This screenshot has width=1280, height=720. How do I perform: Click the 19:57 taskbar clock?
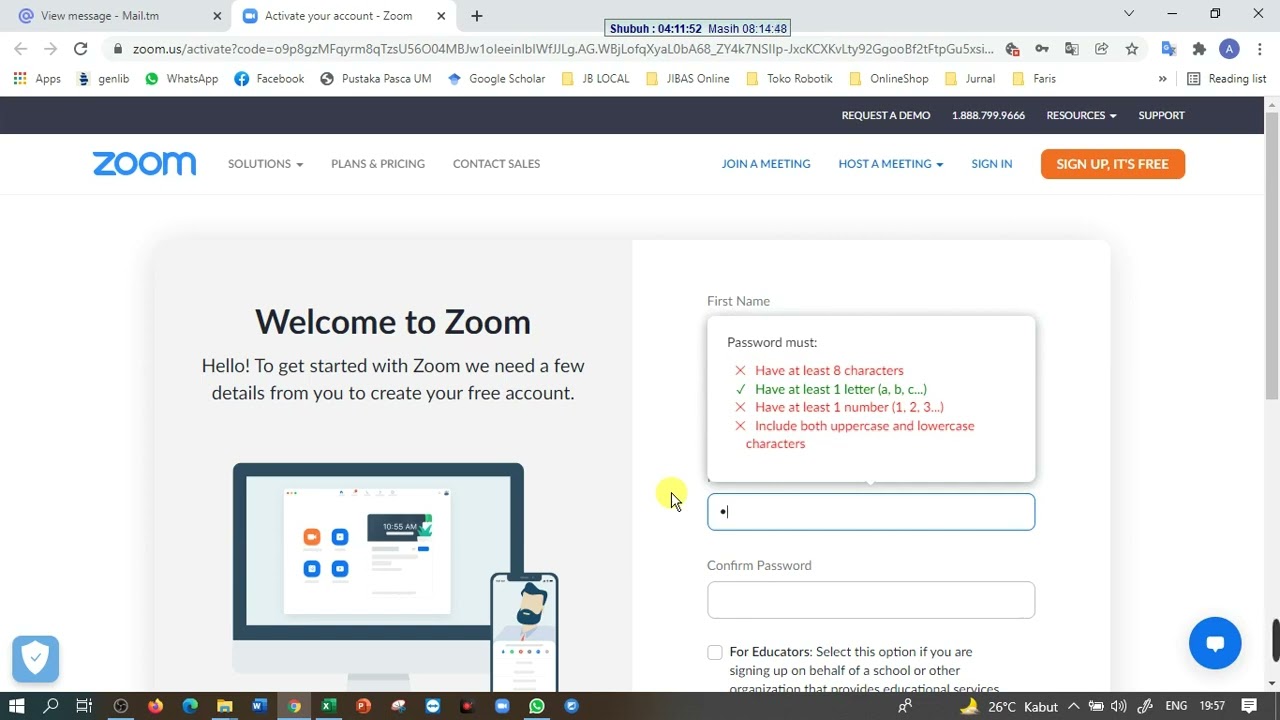(x=1212, y=706)
